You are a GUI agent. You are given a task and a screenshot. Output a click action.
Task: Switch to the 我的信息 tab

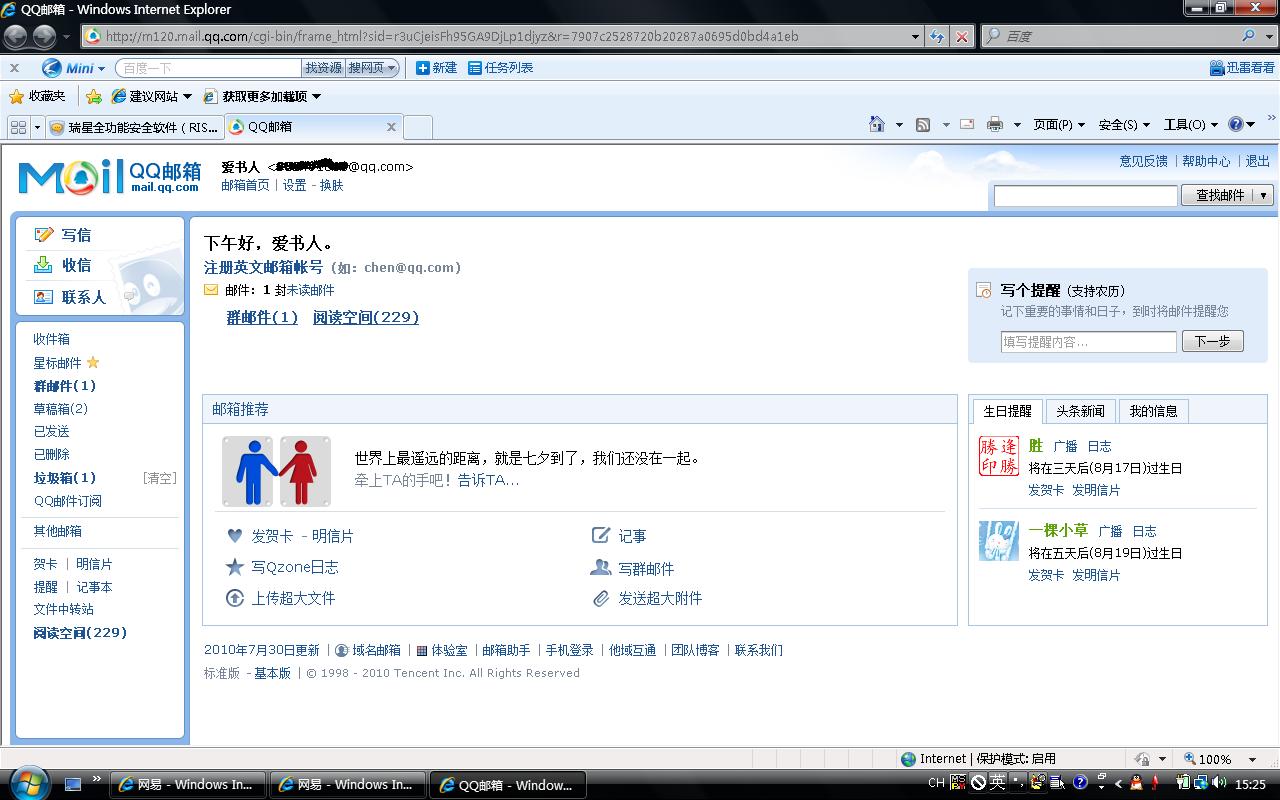[x=1153, y=411]
